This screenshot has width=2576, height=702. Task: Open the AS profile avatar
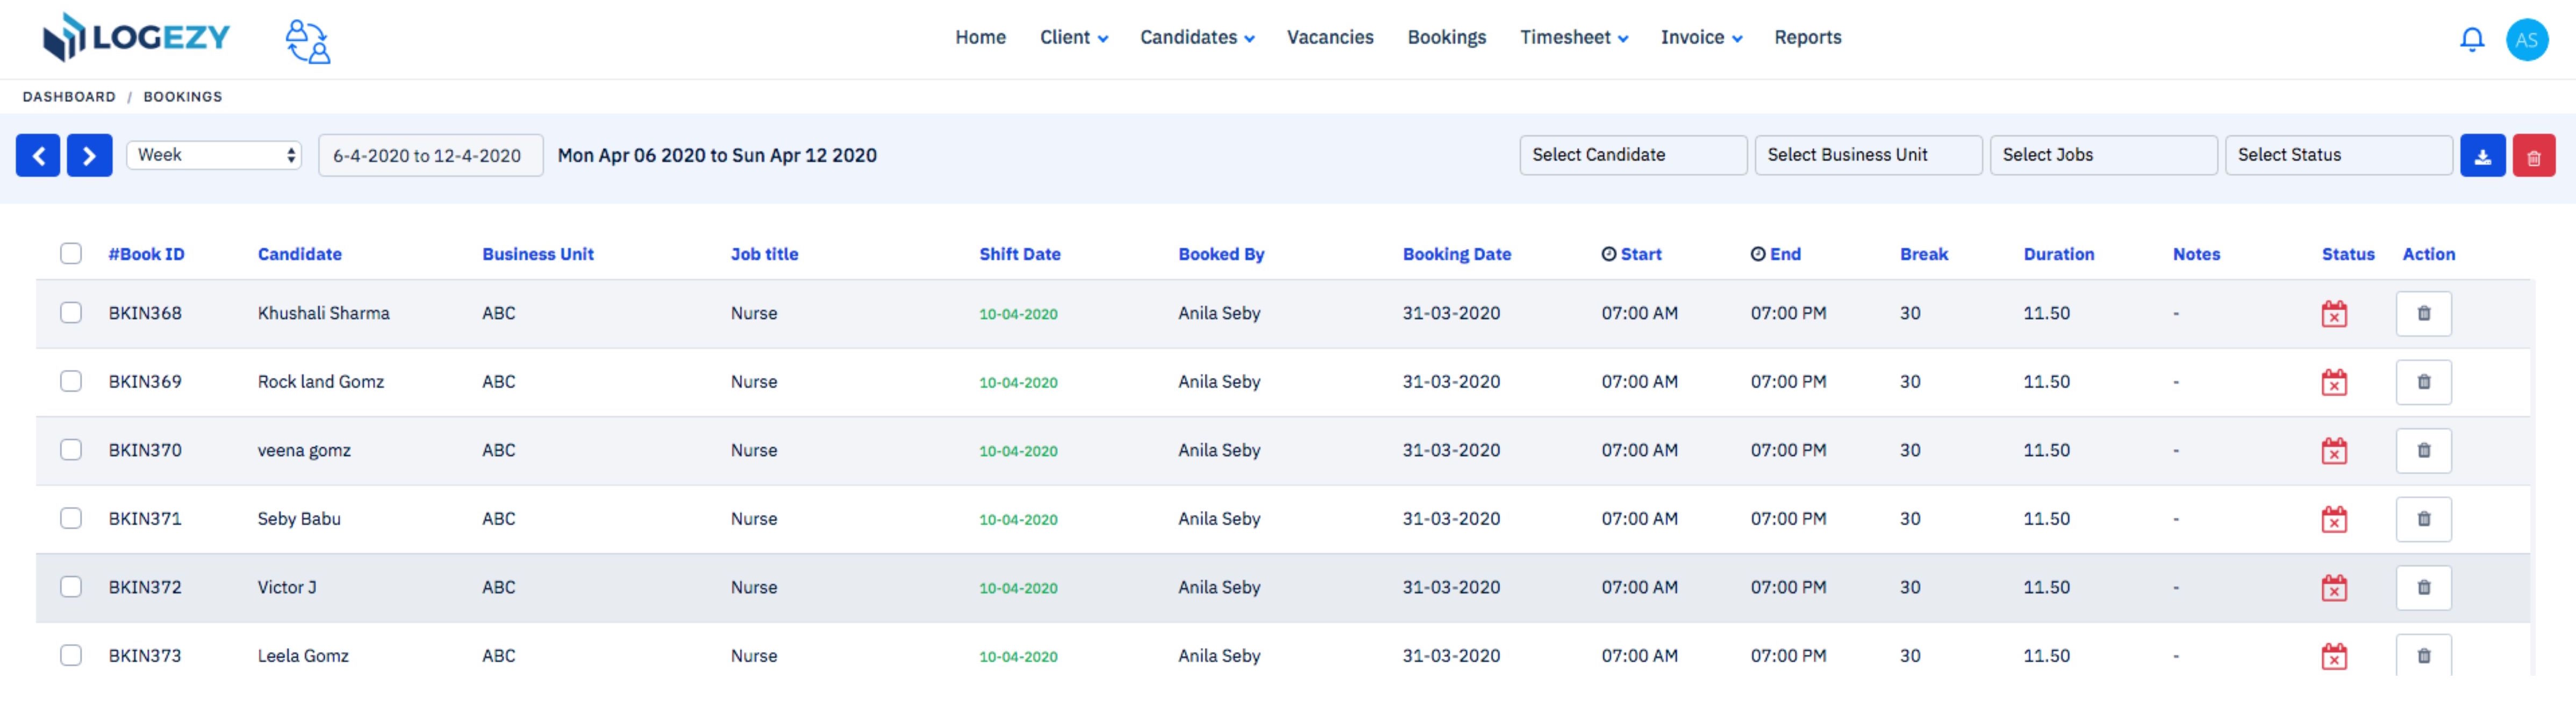[2526, 40]
